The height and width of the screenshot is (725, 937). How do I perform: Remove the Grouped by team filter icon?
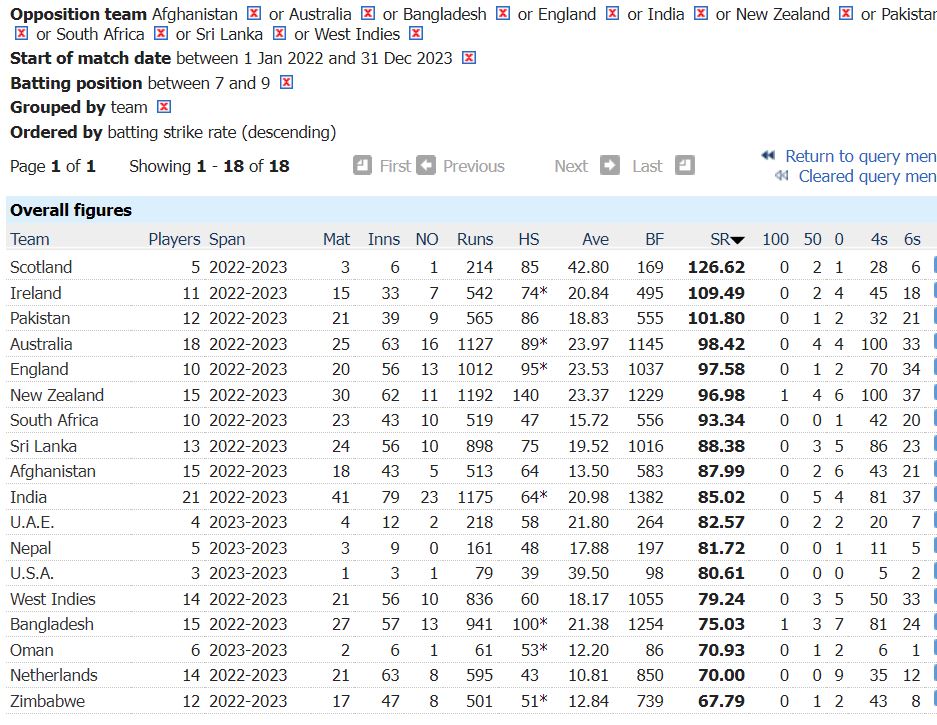tap(164, 107)
